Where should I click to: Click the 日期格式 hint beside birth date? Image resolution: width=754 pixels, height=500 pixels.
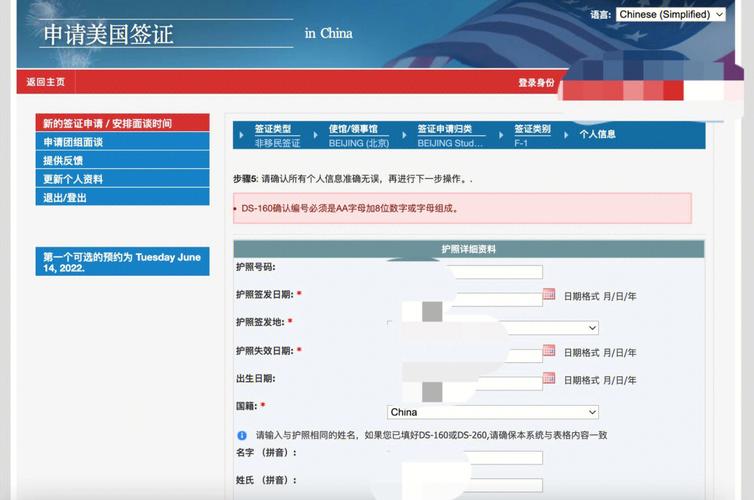(x=600, y=380)
